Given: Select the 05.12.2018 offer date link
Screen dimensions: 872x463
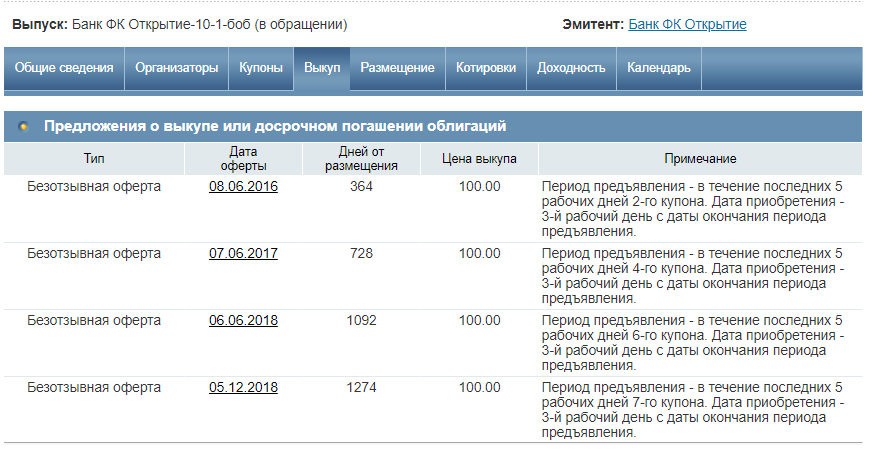Looking at the screenshot, I should 243,387.
